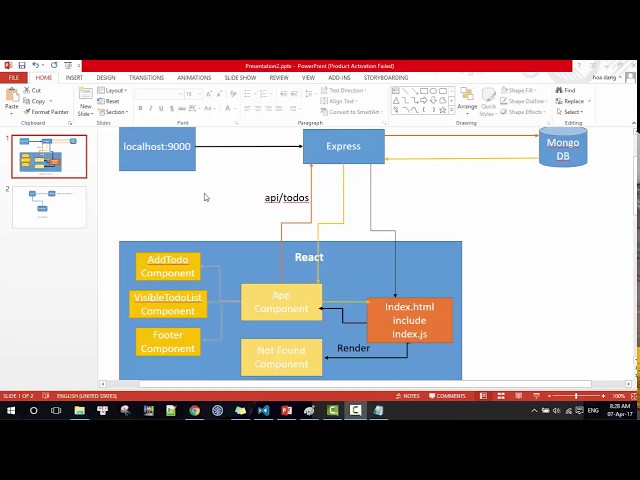Toggle the NOTES pane
The height and width of the screenshot is (480, 640).
coord(407,396)
